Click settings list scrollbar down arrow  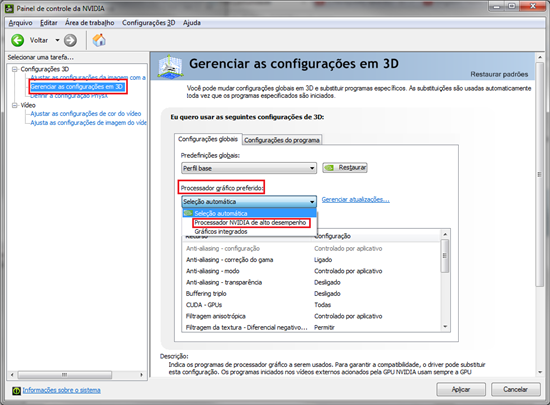pyautogui.click(x=445, y=326)
